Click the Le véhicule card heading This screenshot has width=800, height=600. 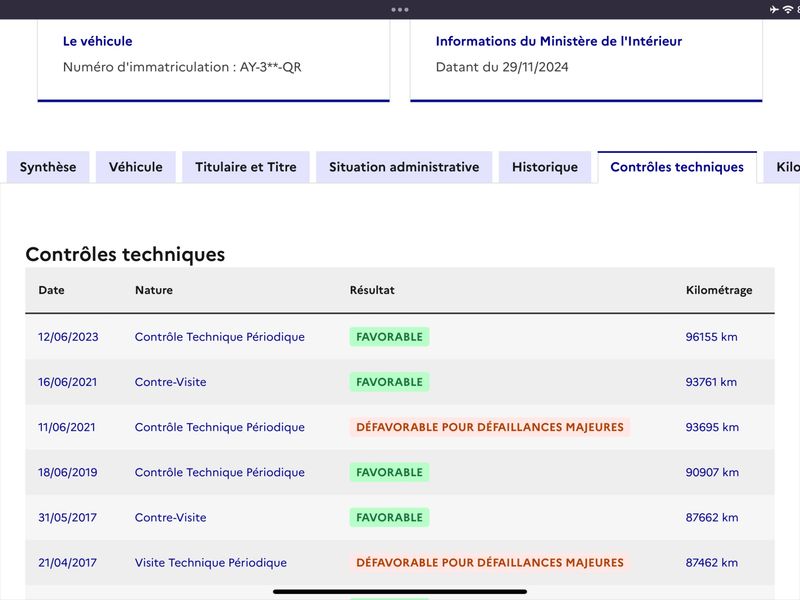[97, 41]
